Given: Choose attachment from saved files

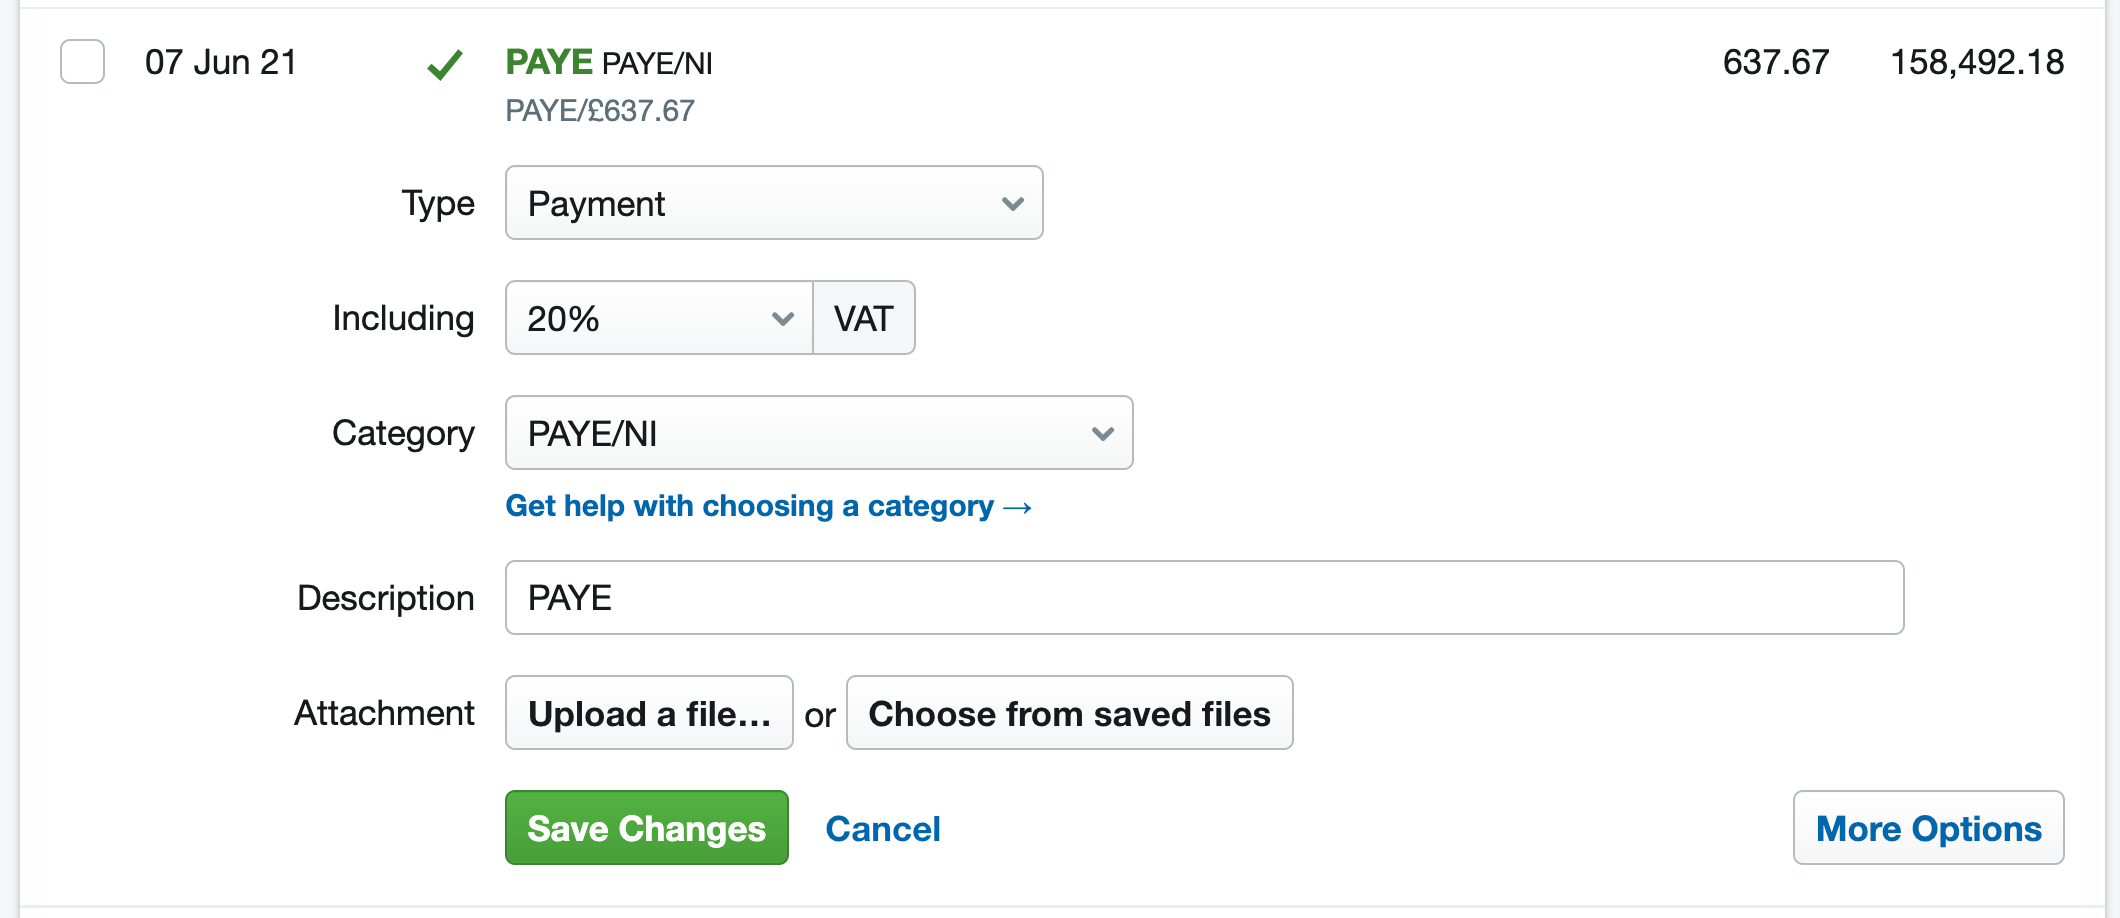Looking at the screenshot, I should [1069, 713].
